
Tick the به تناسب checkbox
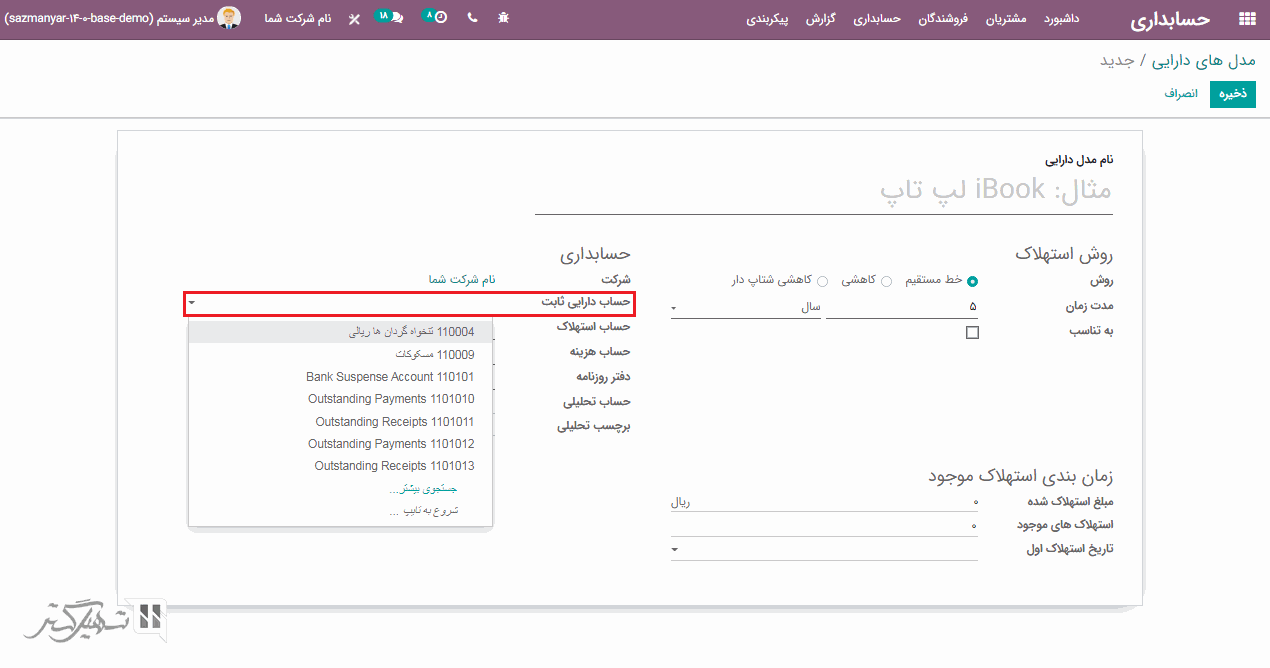(972, 332)
